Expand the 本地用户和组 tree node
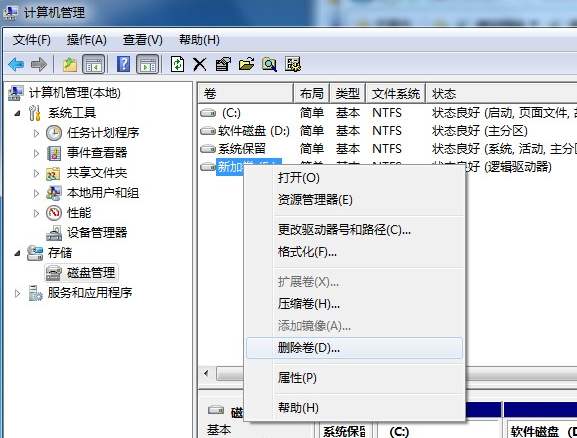Image resolution: width=577 pixels, height=438 pixels. point(36,193)
